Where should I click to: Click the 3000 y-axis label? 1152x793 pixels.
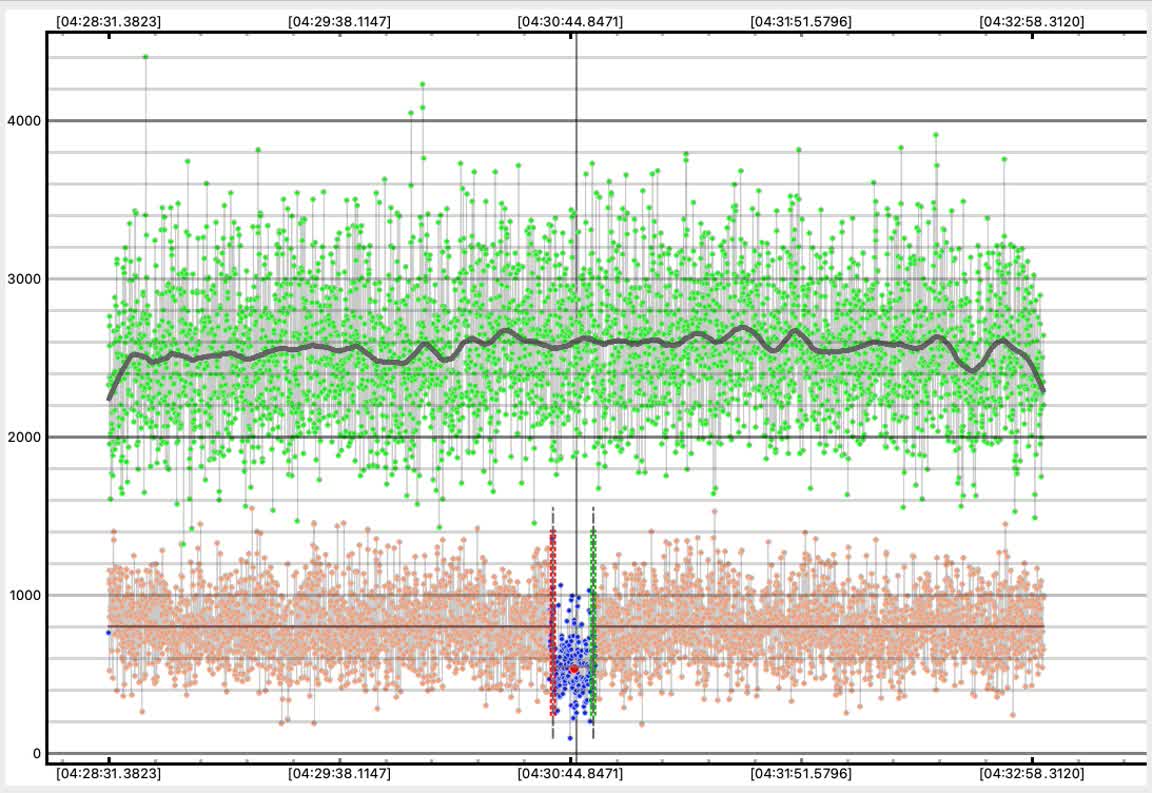coord(22,279)
